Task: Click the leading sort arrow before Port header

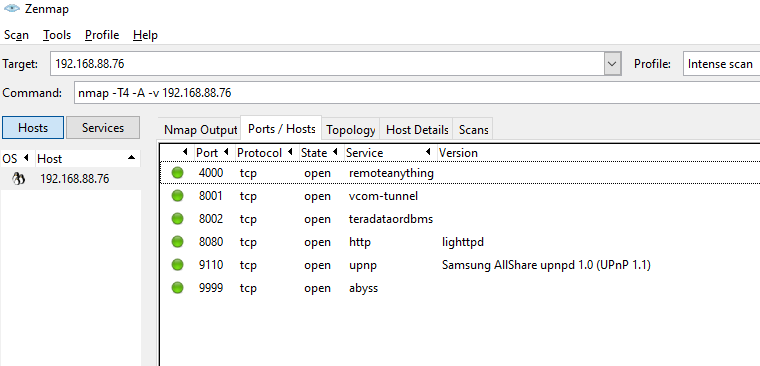Action: [185, 152]
